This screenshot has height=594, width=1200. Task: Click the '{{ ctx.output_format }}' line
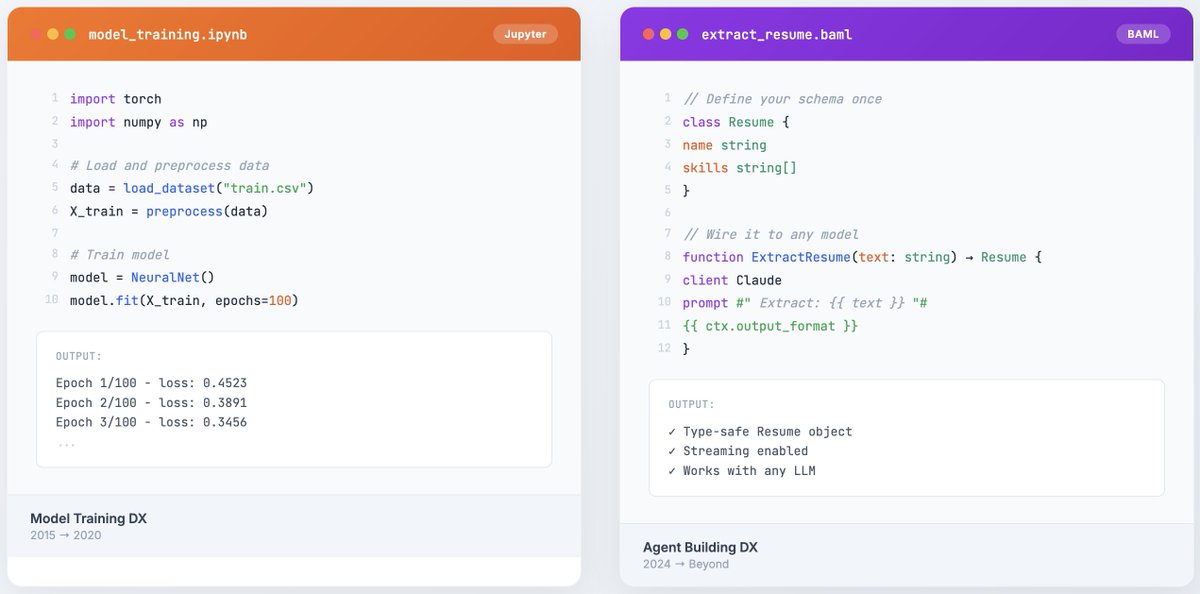(x=770, y=325)
